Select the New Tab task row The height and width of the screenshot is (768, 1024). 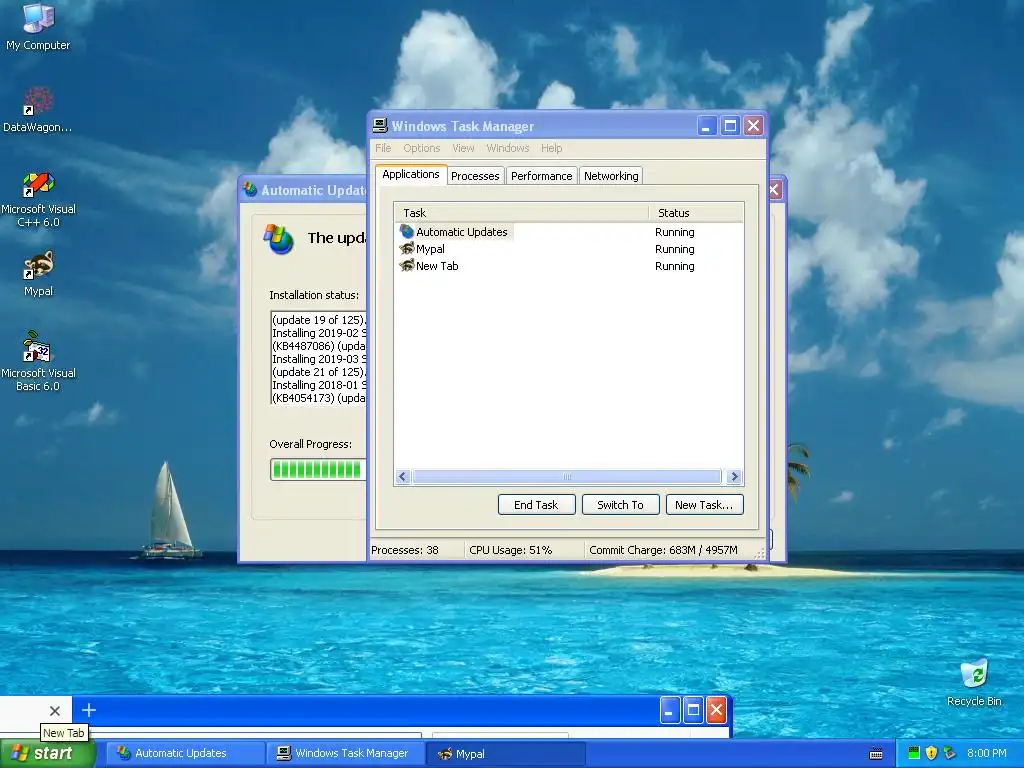tap(568, 266)
